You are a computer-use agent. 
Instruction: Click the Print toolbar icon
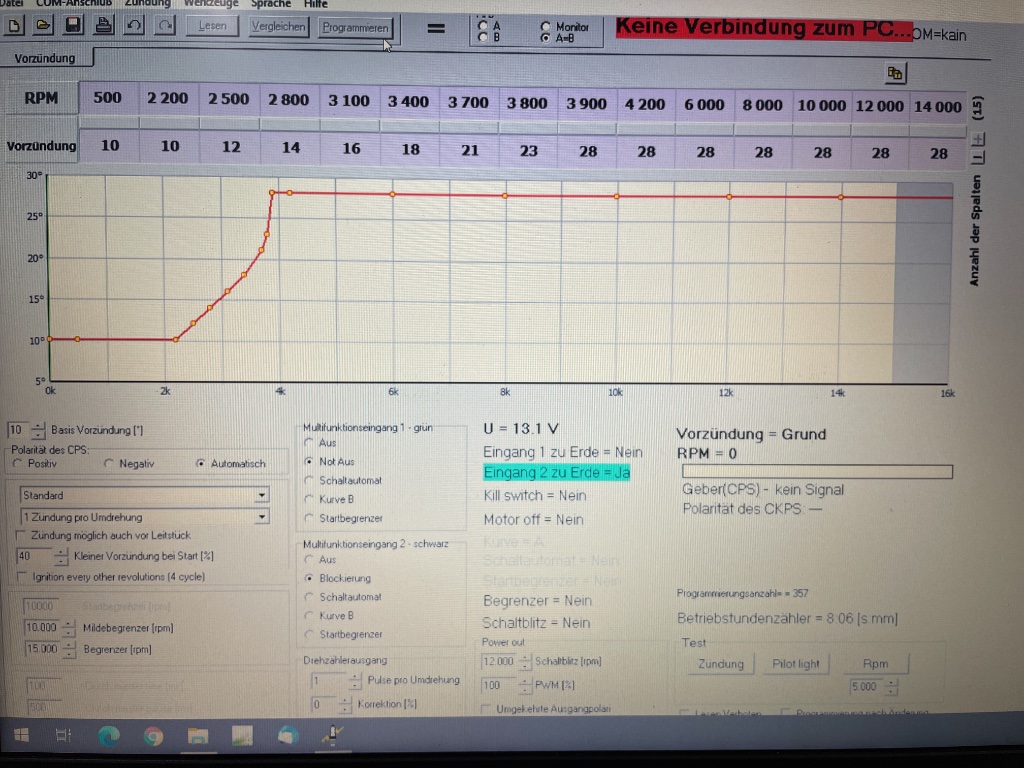103,26
